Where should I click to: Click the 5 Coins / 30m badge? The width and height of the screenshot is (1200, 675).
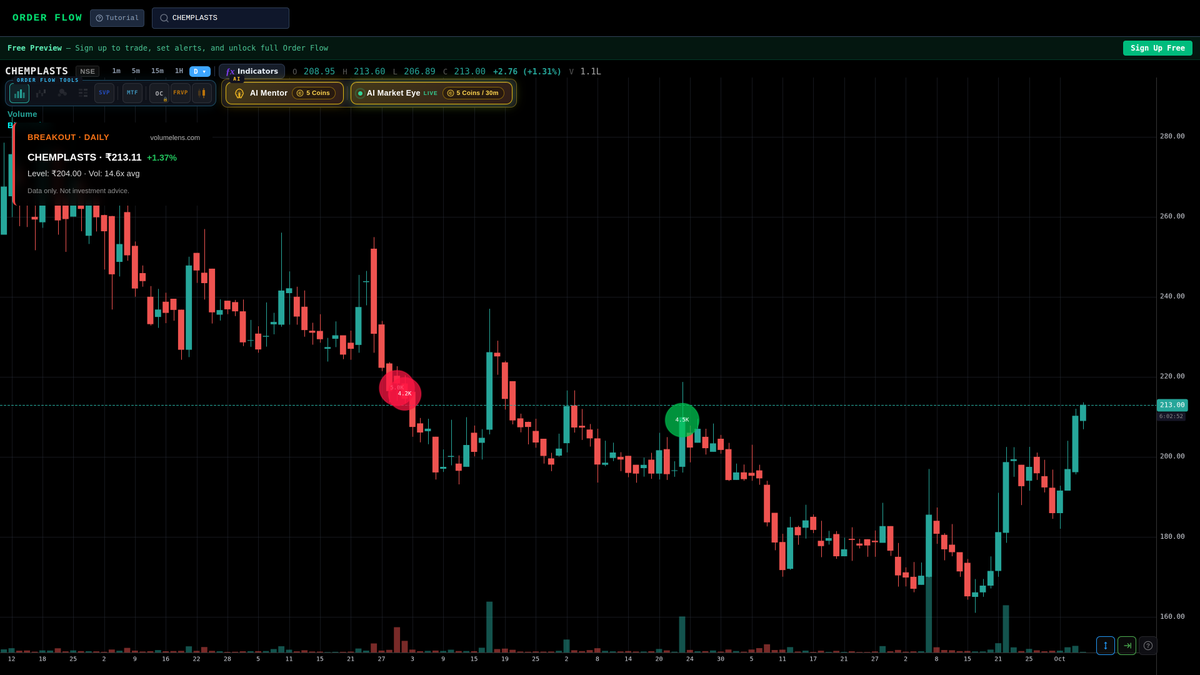click(x=474, y=93)
